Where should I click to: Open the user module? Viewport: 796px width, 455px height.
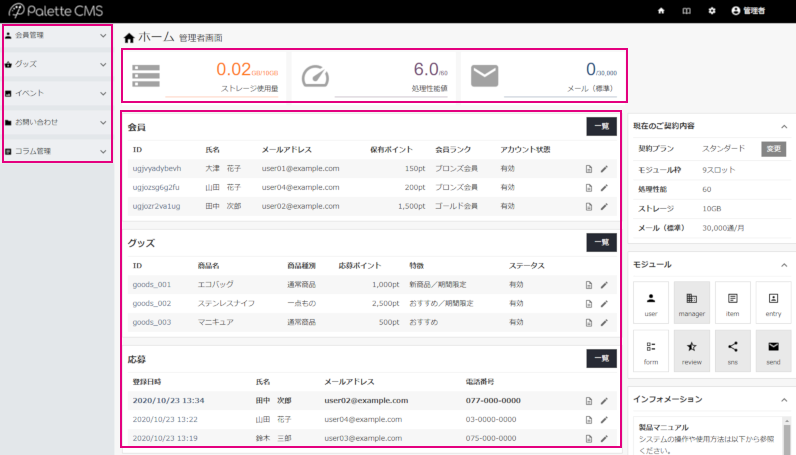[x=651, y=303]
